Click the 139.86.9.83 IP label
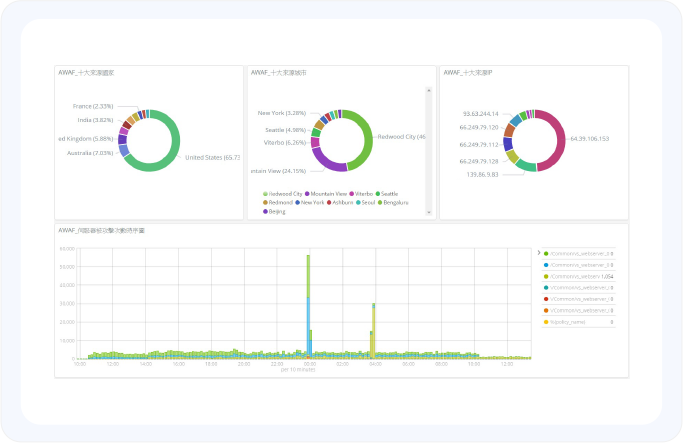Image resolution: width=683 pixels, height=443 pixels. click(x=484, y=174)
